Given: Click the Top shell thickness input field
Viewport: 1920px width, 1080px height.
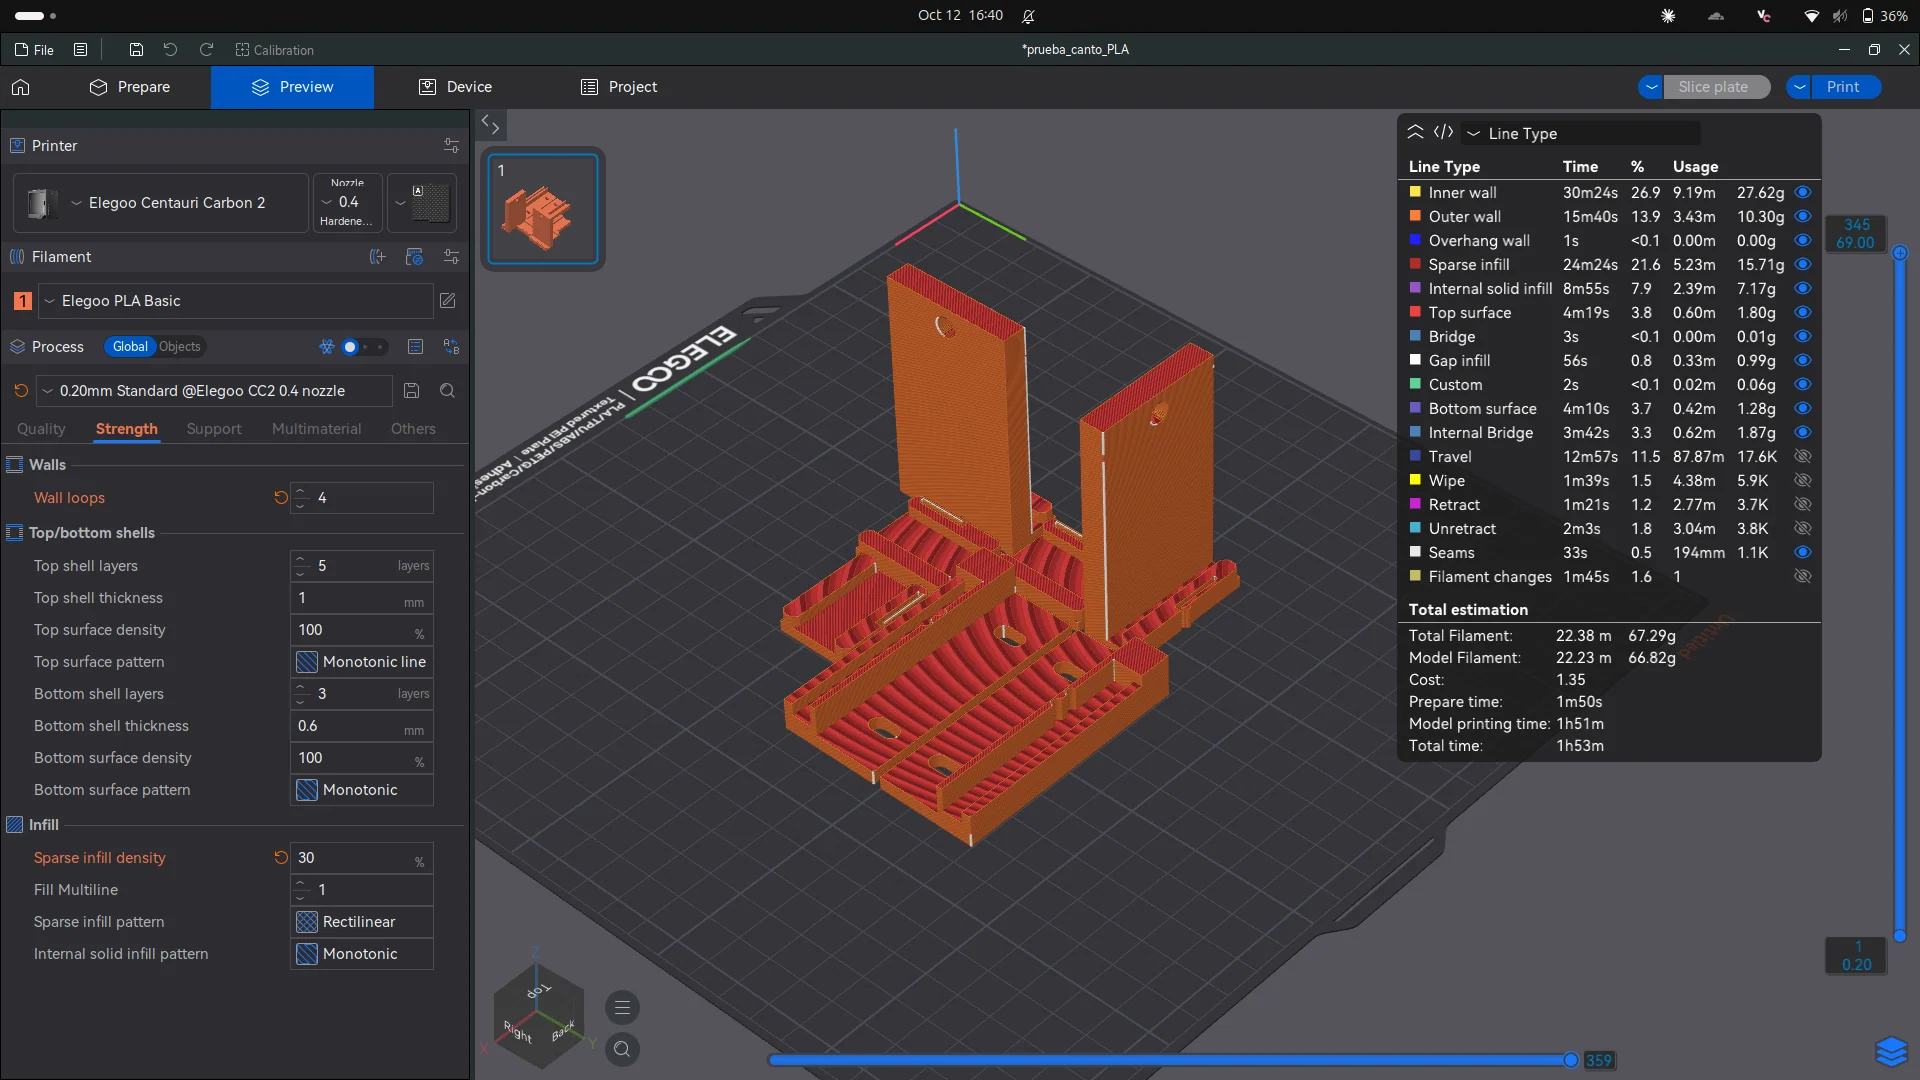Looking at the screenshot, I should tap(362, 598).
